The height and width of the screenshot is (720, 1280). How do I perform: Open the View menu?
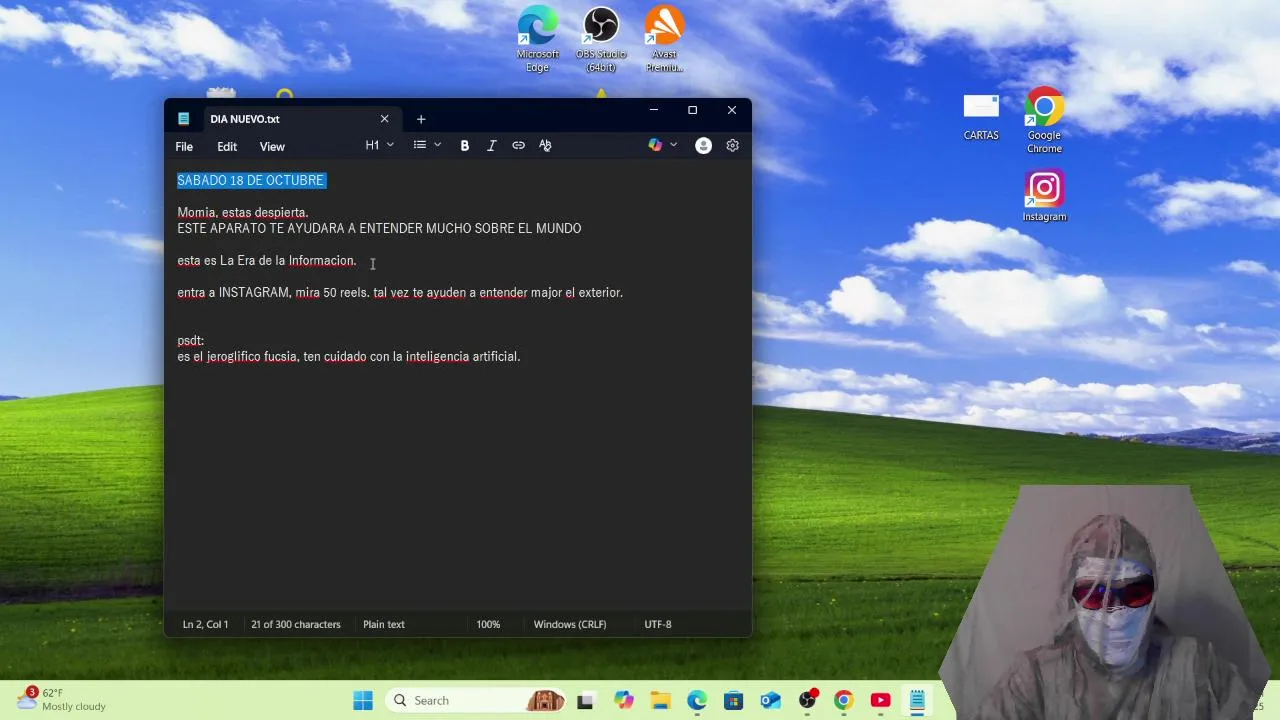point(272,146)
